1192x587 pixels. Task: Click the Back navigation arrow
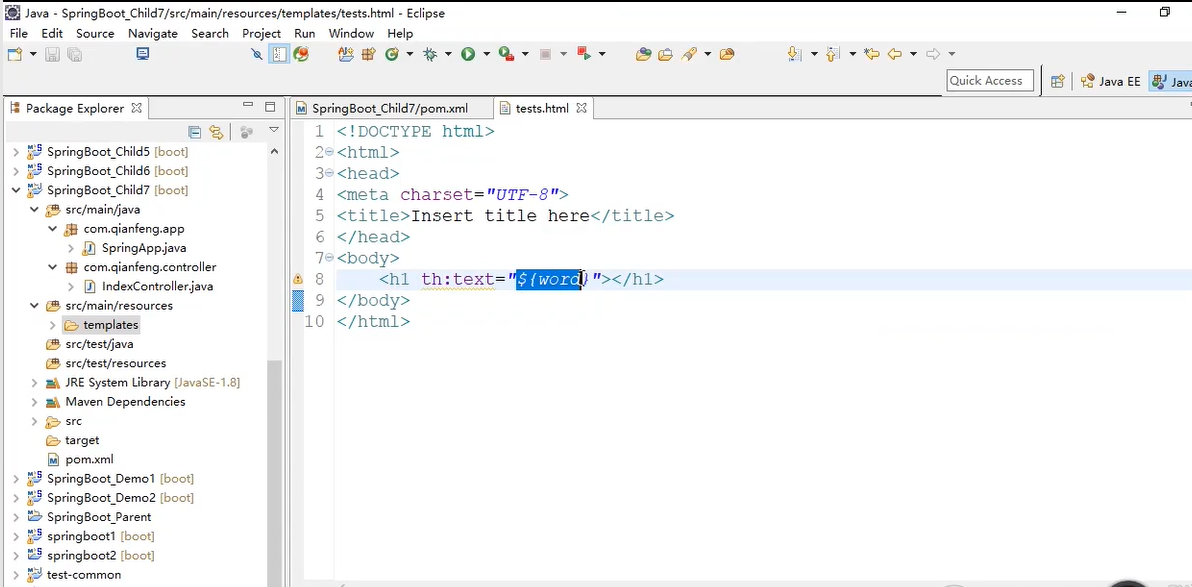[x=895, y=54]
